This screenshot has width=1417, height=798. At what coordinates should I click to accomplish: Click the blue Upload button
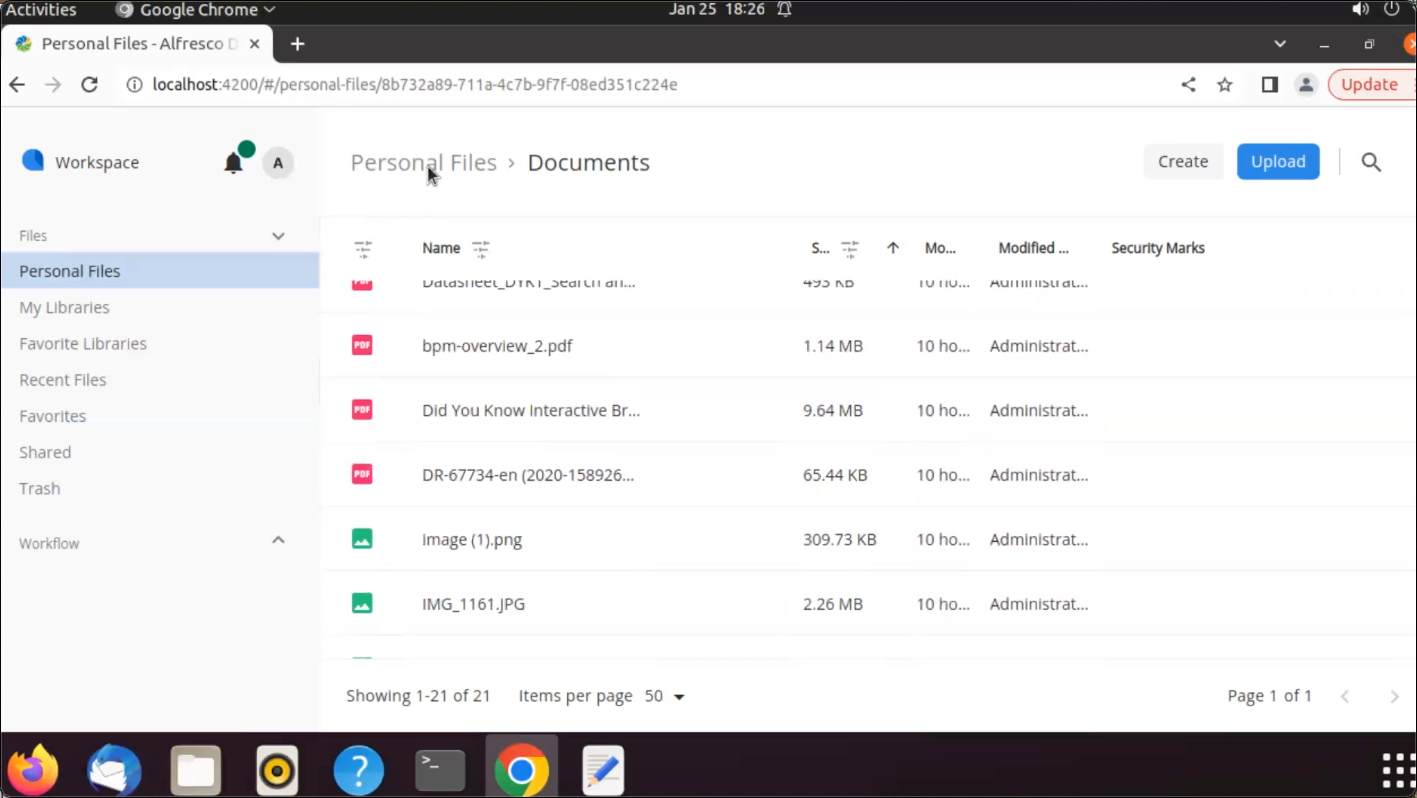1277,161
